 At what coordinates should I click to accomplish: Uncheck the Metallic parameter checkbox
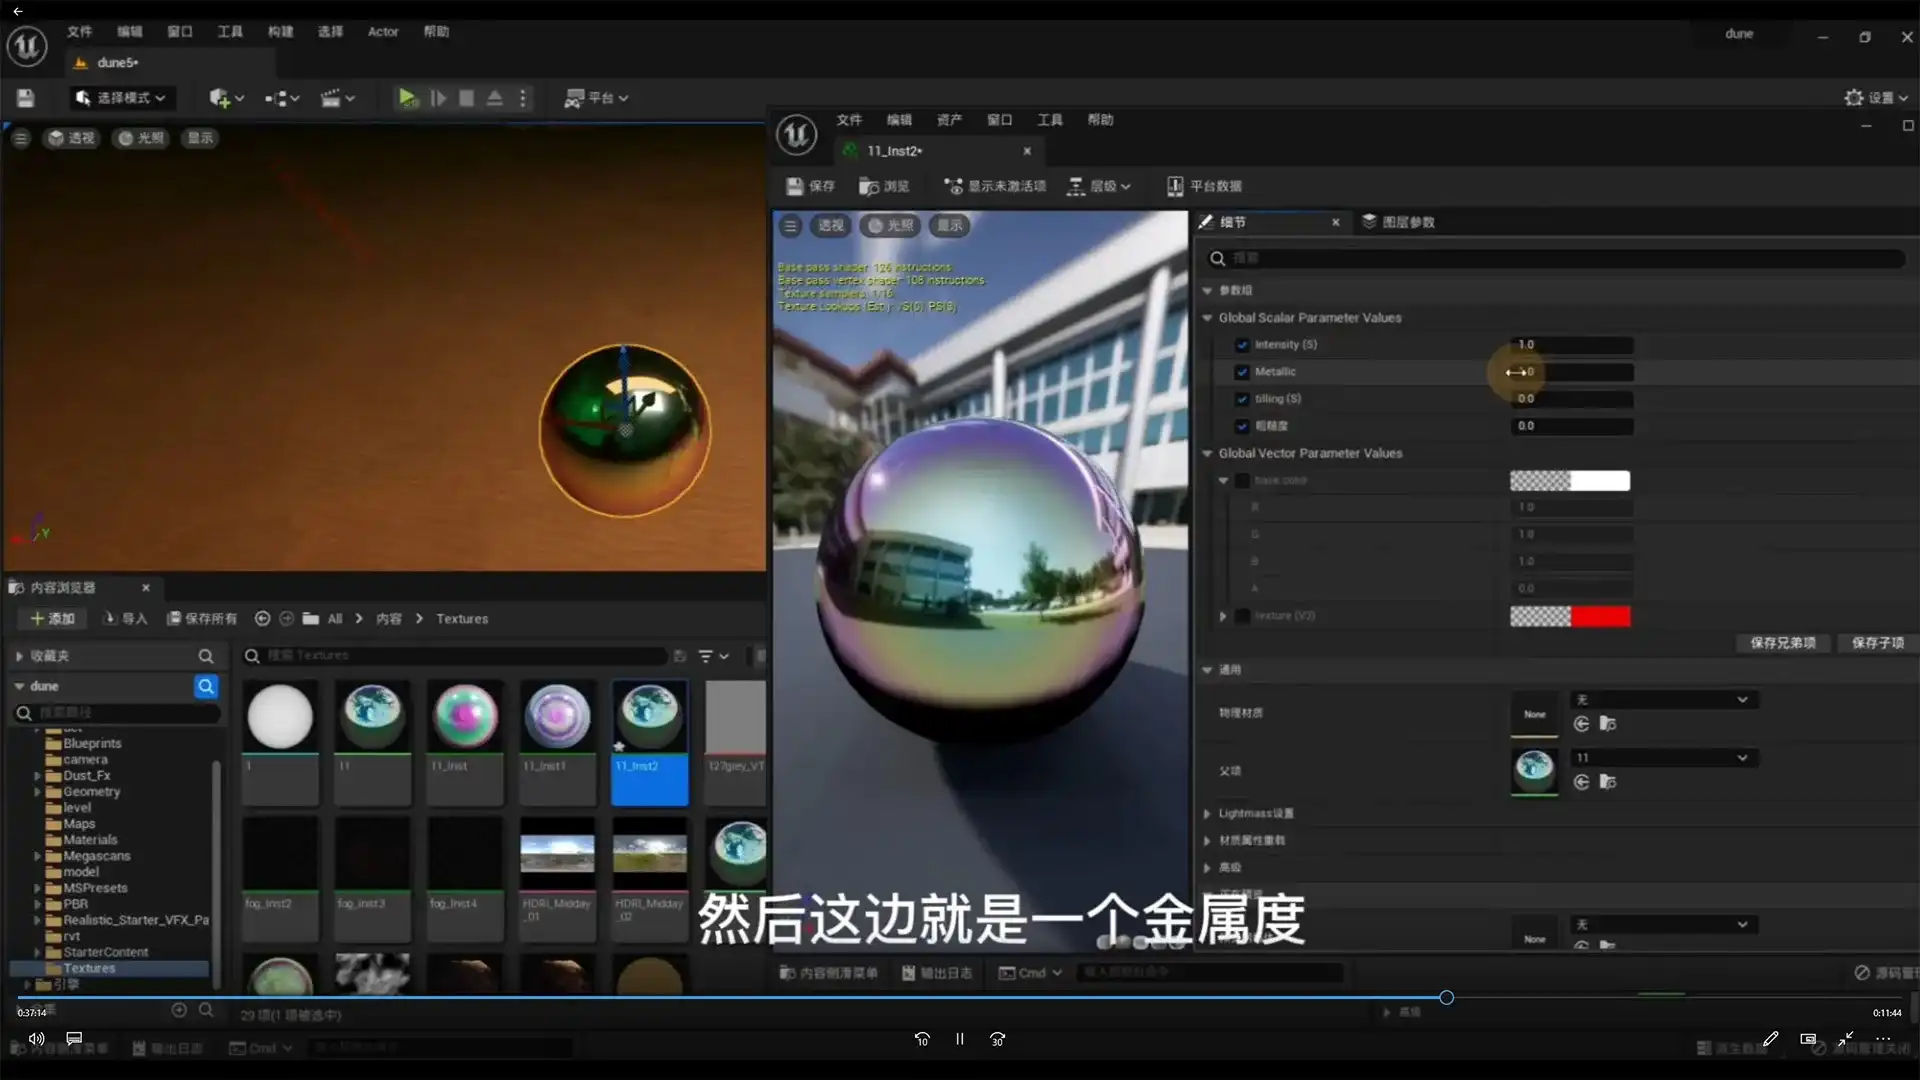(x=1242, y=372)
